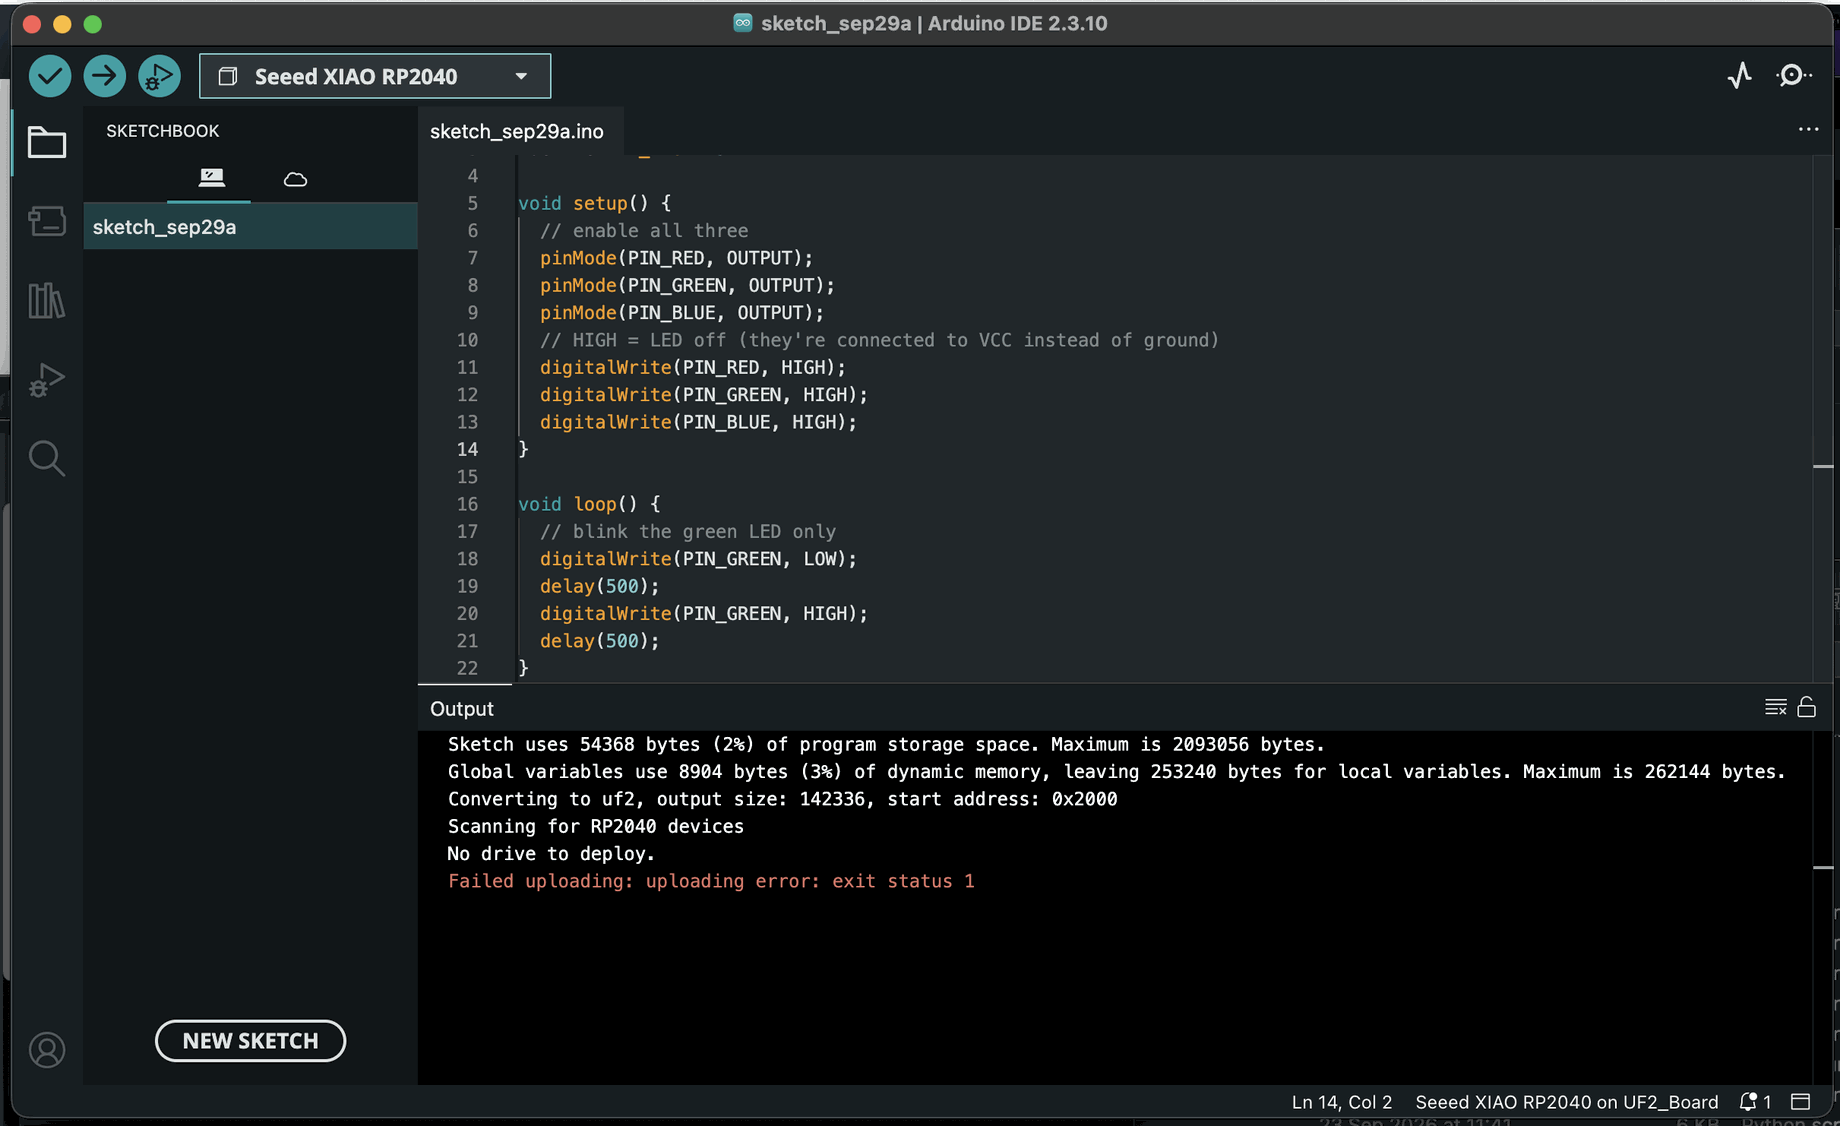This screenshot has height=1126, width=1840.
Task: Start debugging with the debug play icon
Action: 159,76
